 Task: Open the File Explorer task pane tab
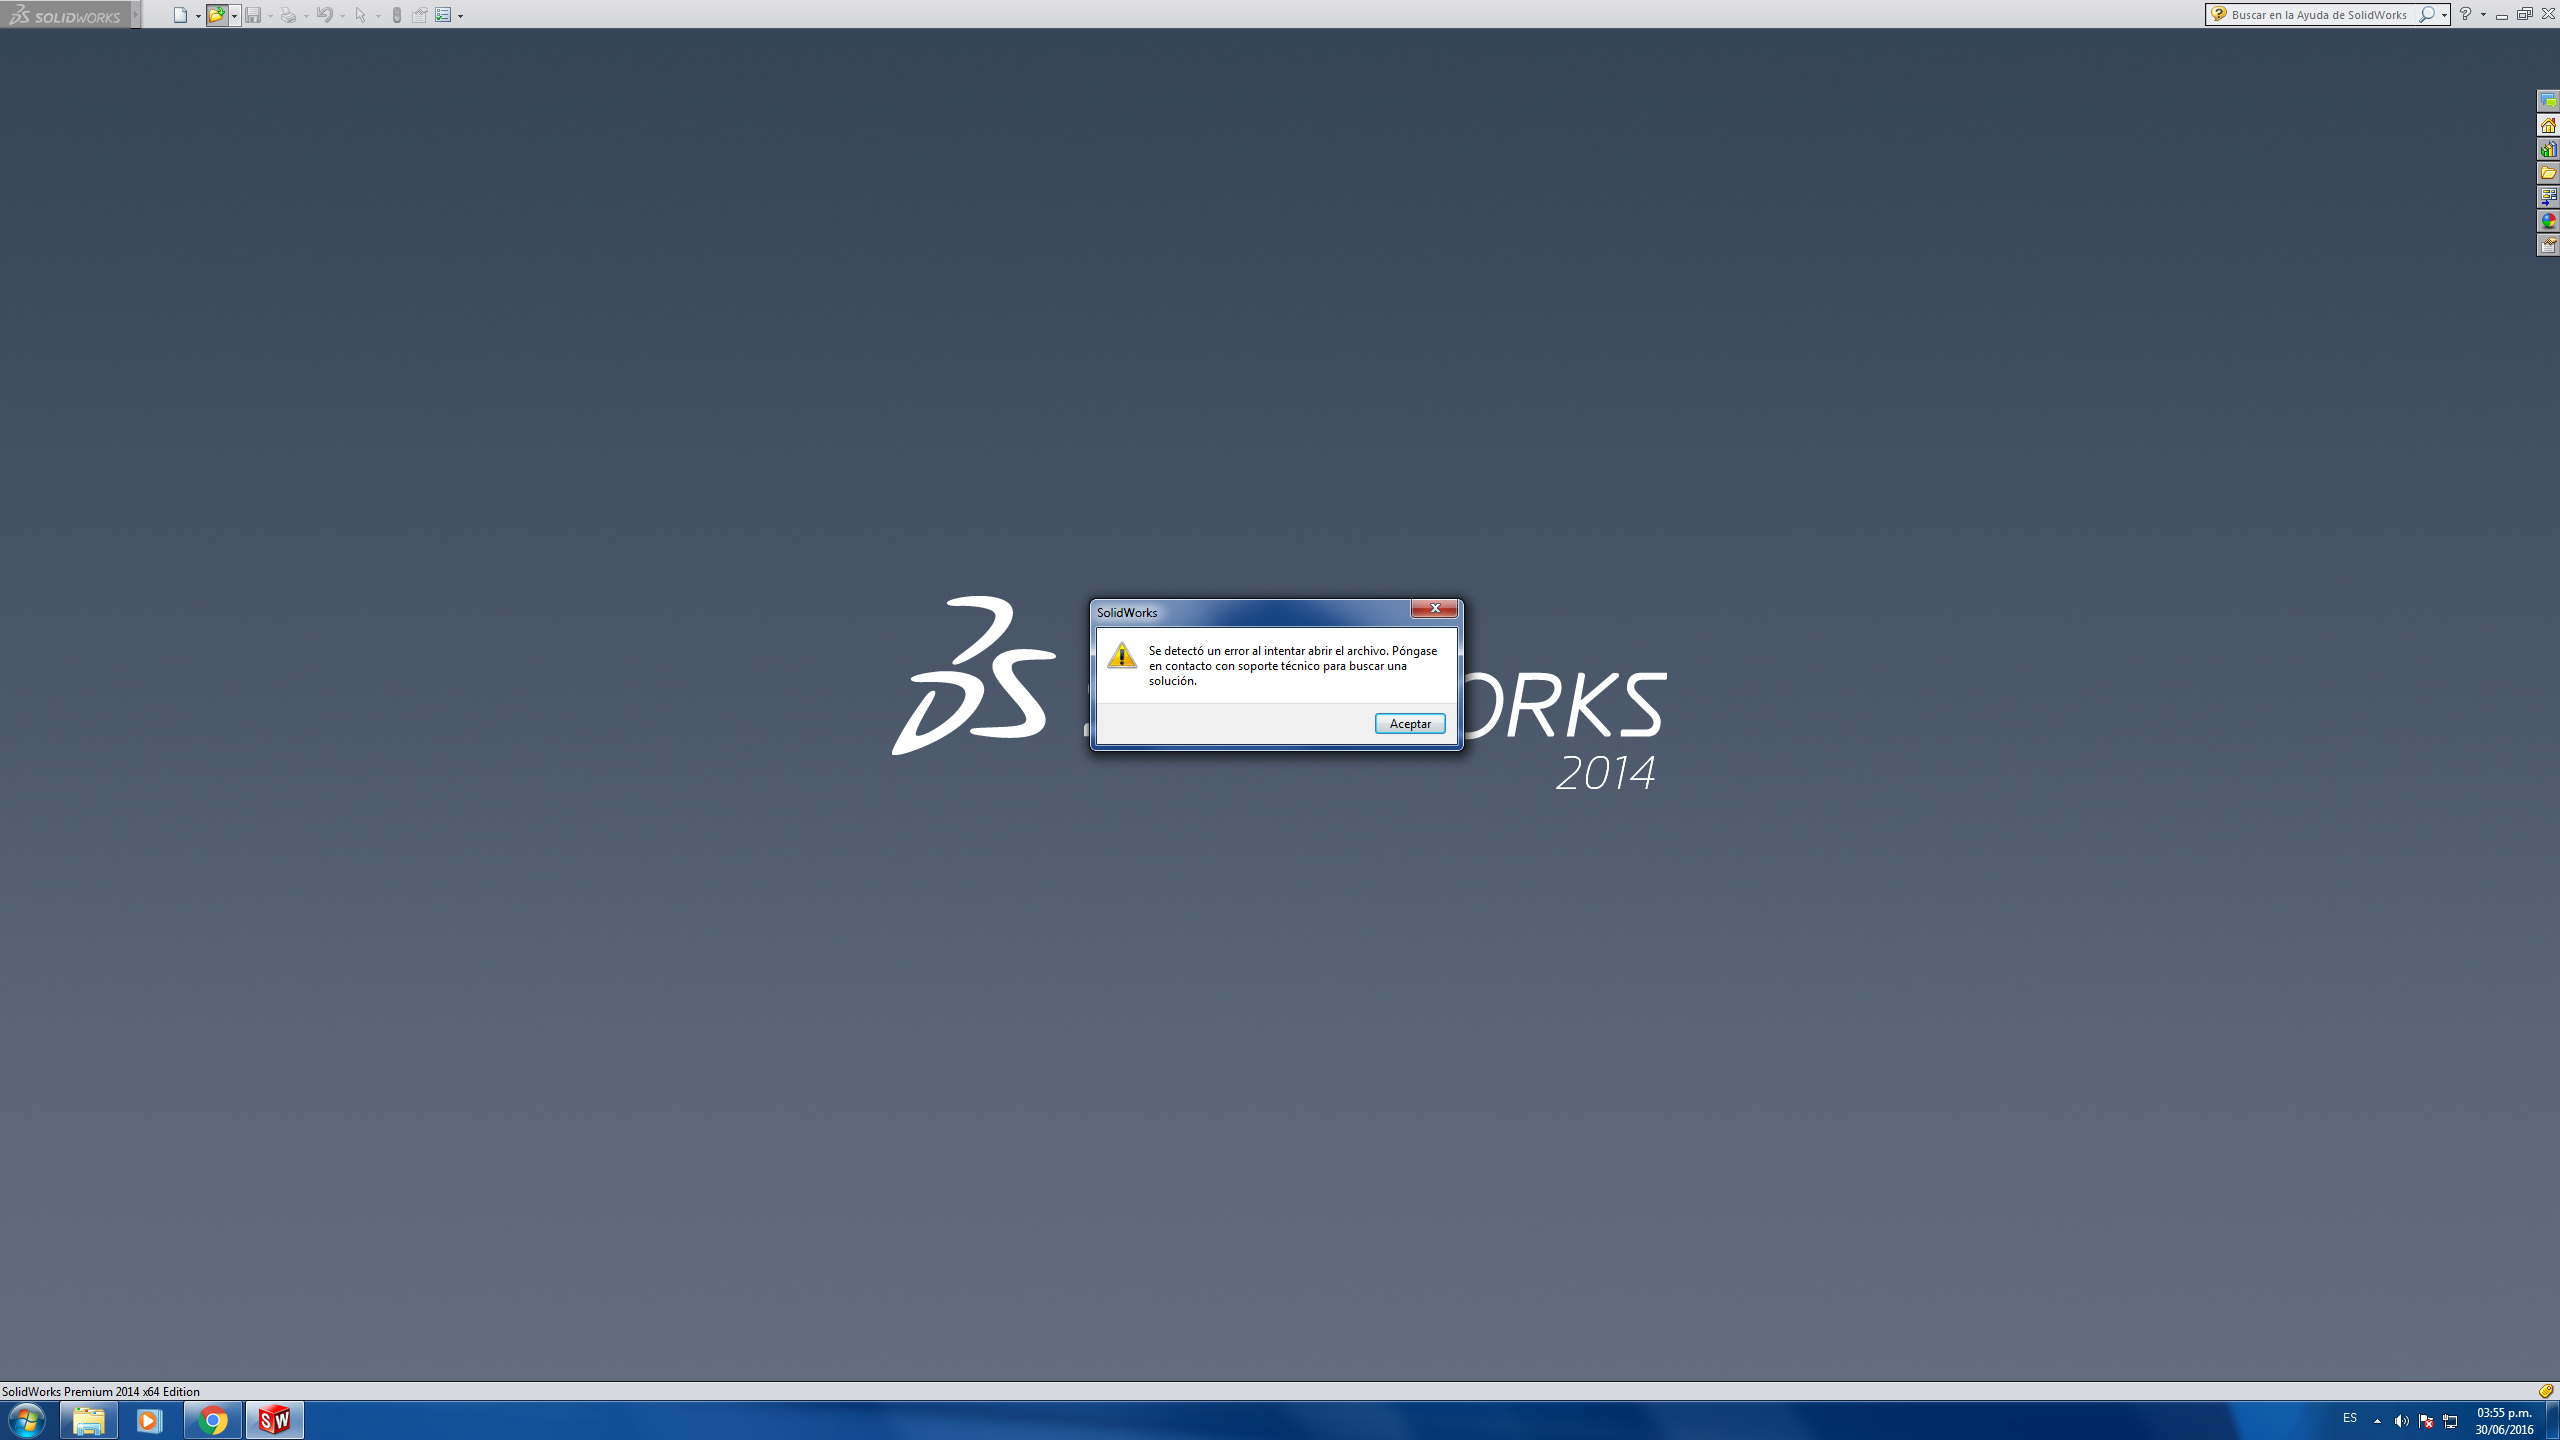point(2548,173)
